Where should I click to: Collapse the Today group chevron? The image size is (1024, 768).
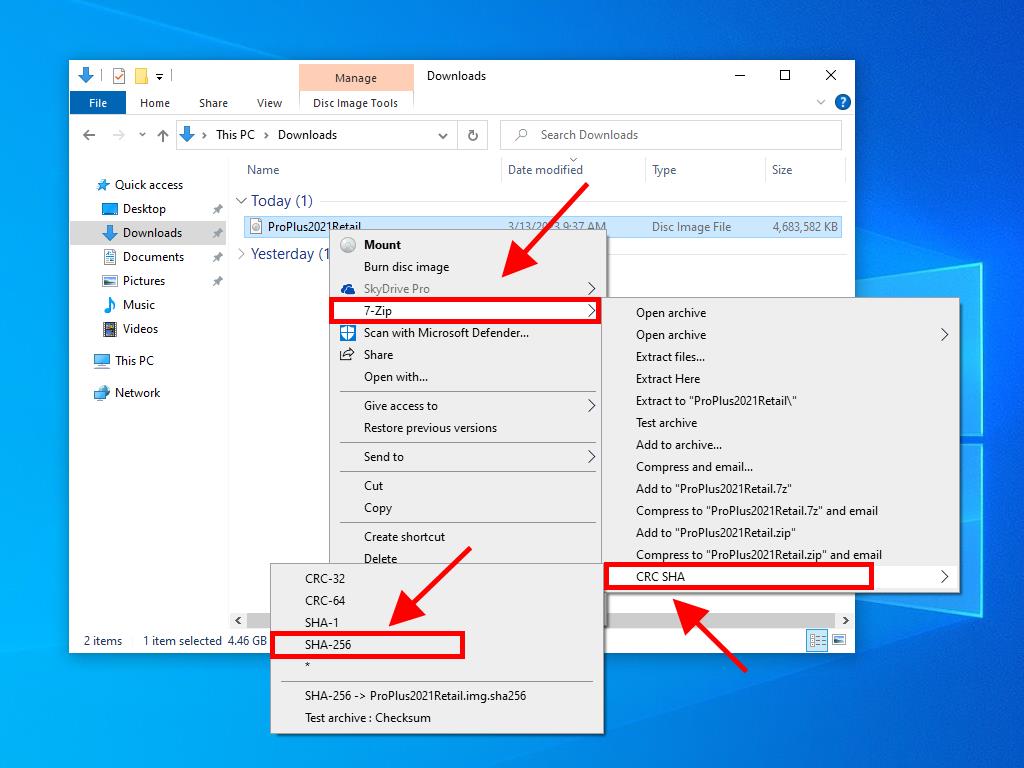[x=241, y=201]
